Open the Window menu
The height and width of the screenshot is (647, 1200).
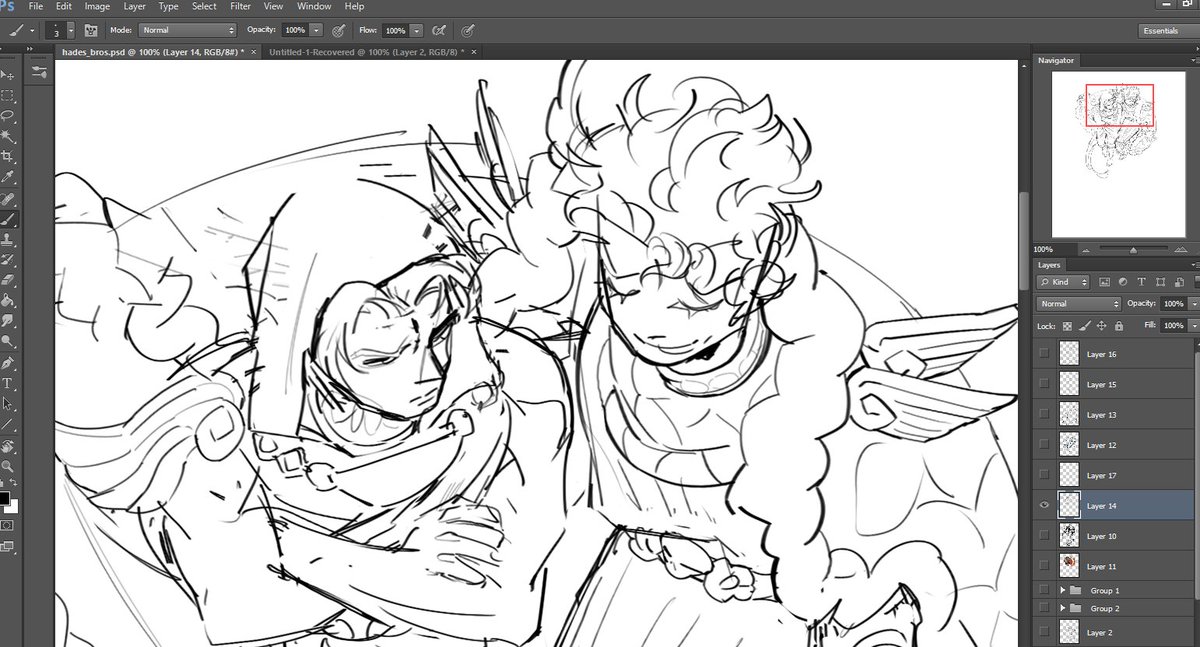(314, 6)
